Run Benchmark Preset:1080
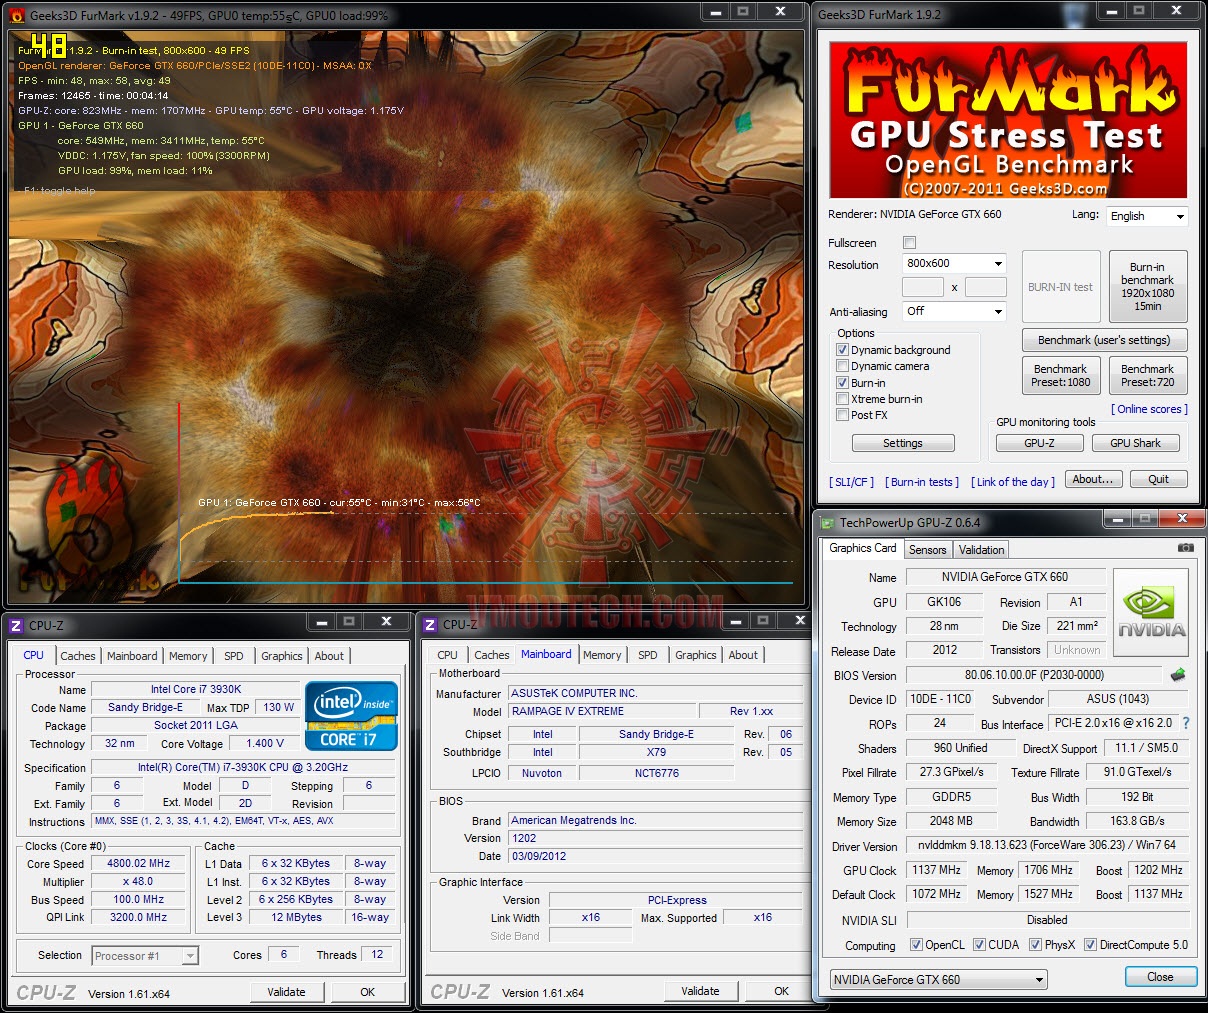Screen dimensions: 1208x1013 1060,376
